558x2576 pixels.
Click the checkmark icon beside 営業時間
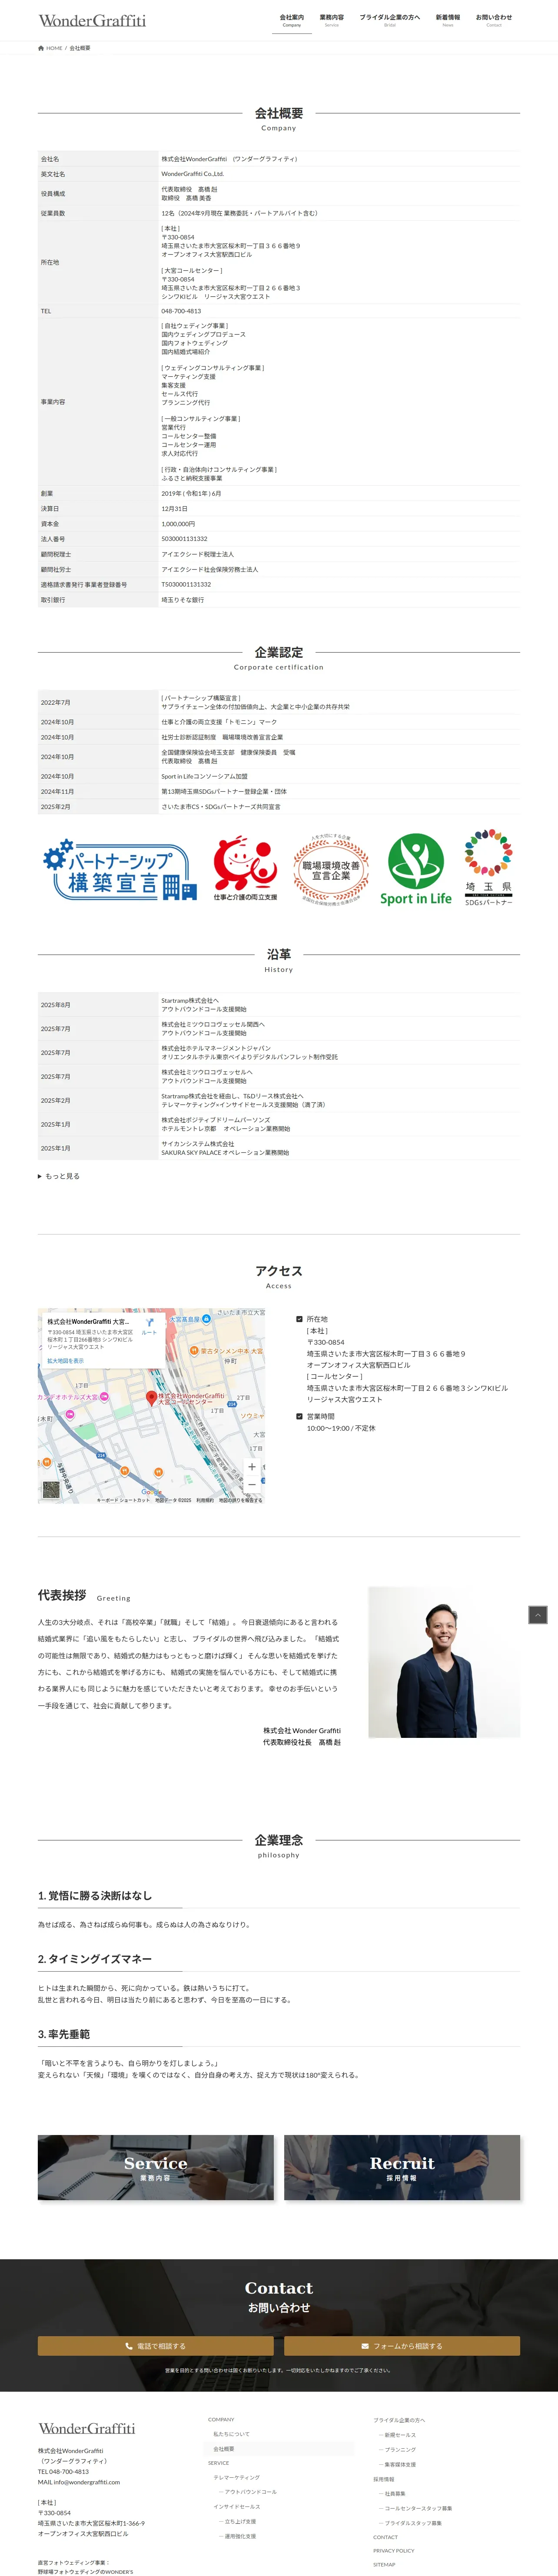click(x=299, y=1416)
